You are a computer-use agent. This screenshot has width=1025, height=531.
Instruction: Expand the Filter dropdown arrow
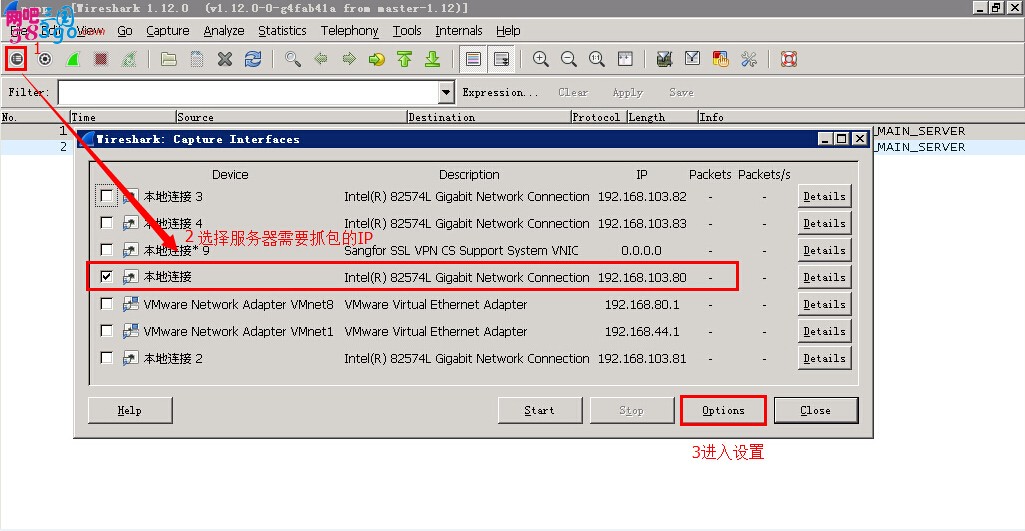click(x=446, y=92)
